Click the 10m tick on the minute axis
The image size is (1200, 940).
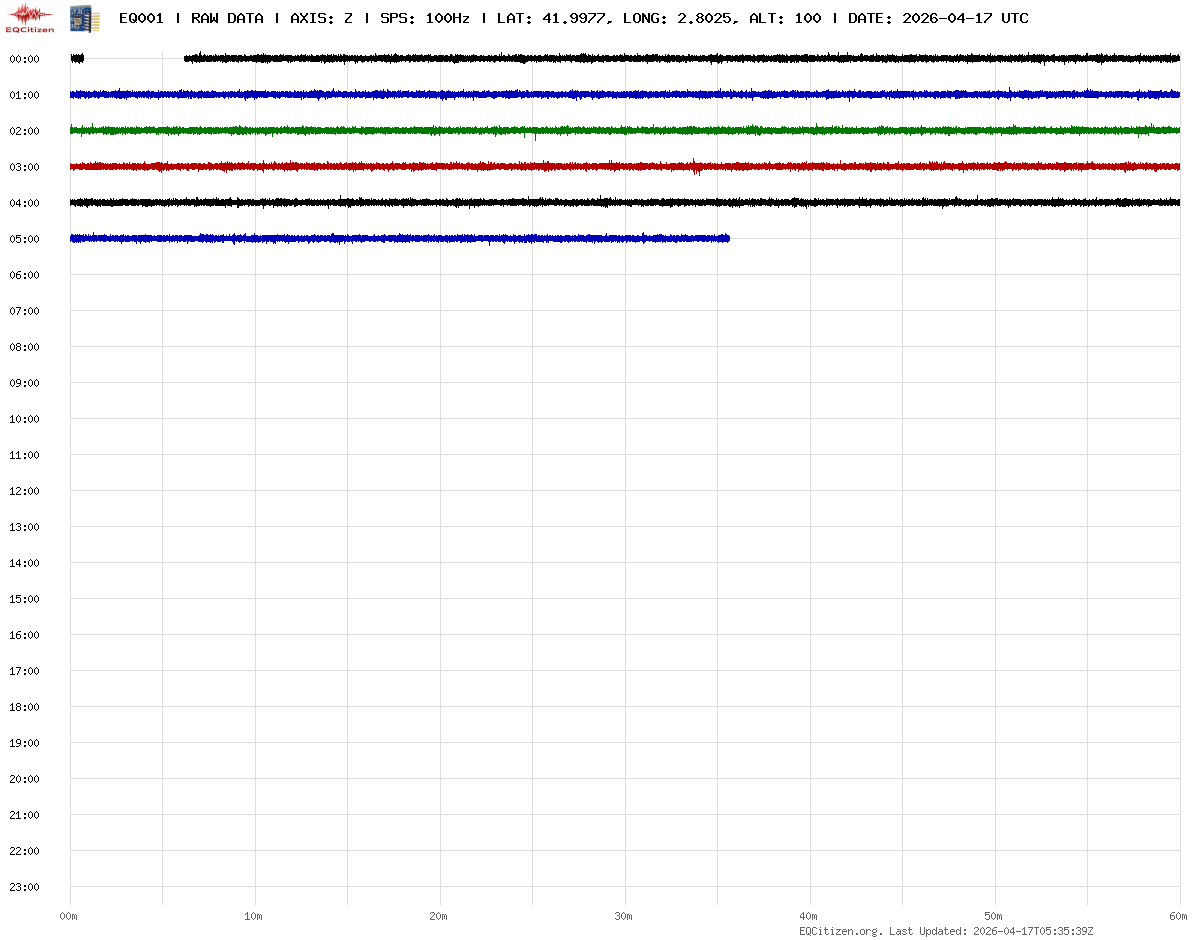click(254, 916)
